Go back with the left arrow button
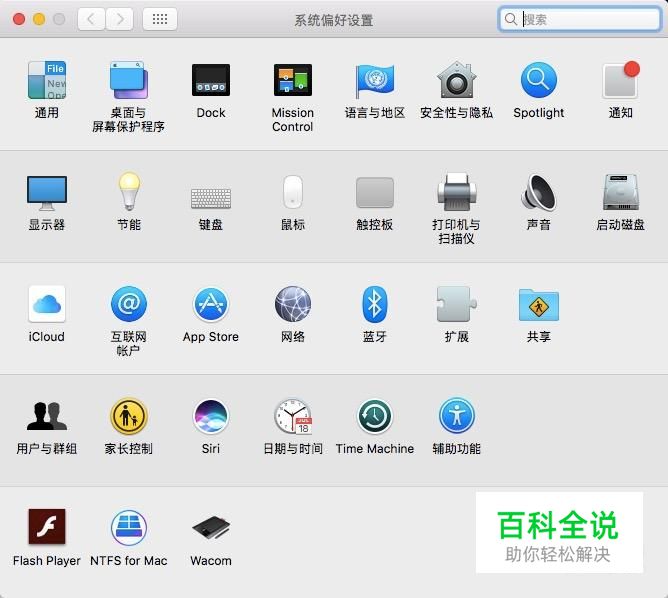The width and height of the screenshot is (668, 598). pos(91,19)
